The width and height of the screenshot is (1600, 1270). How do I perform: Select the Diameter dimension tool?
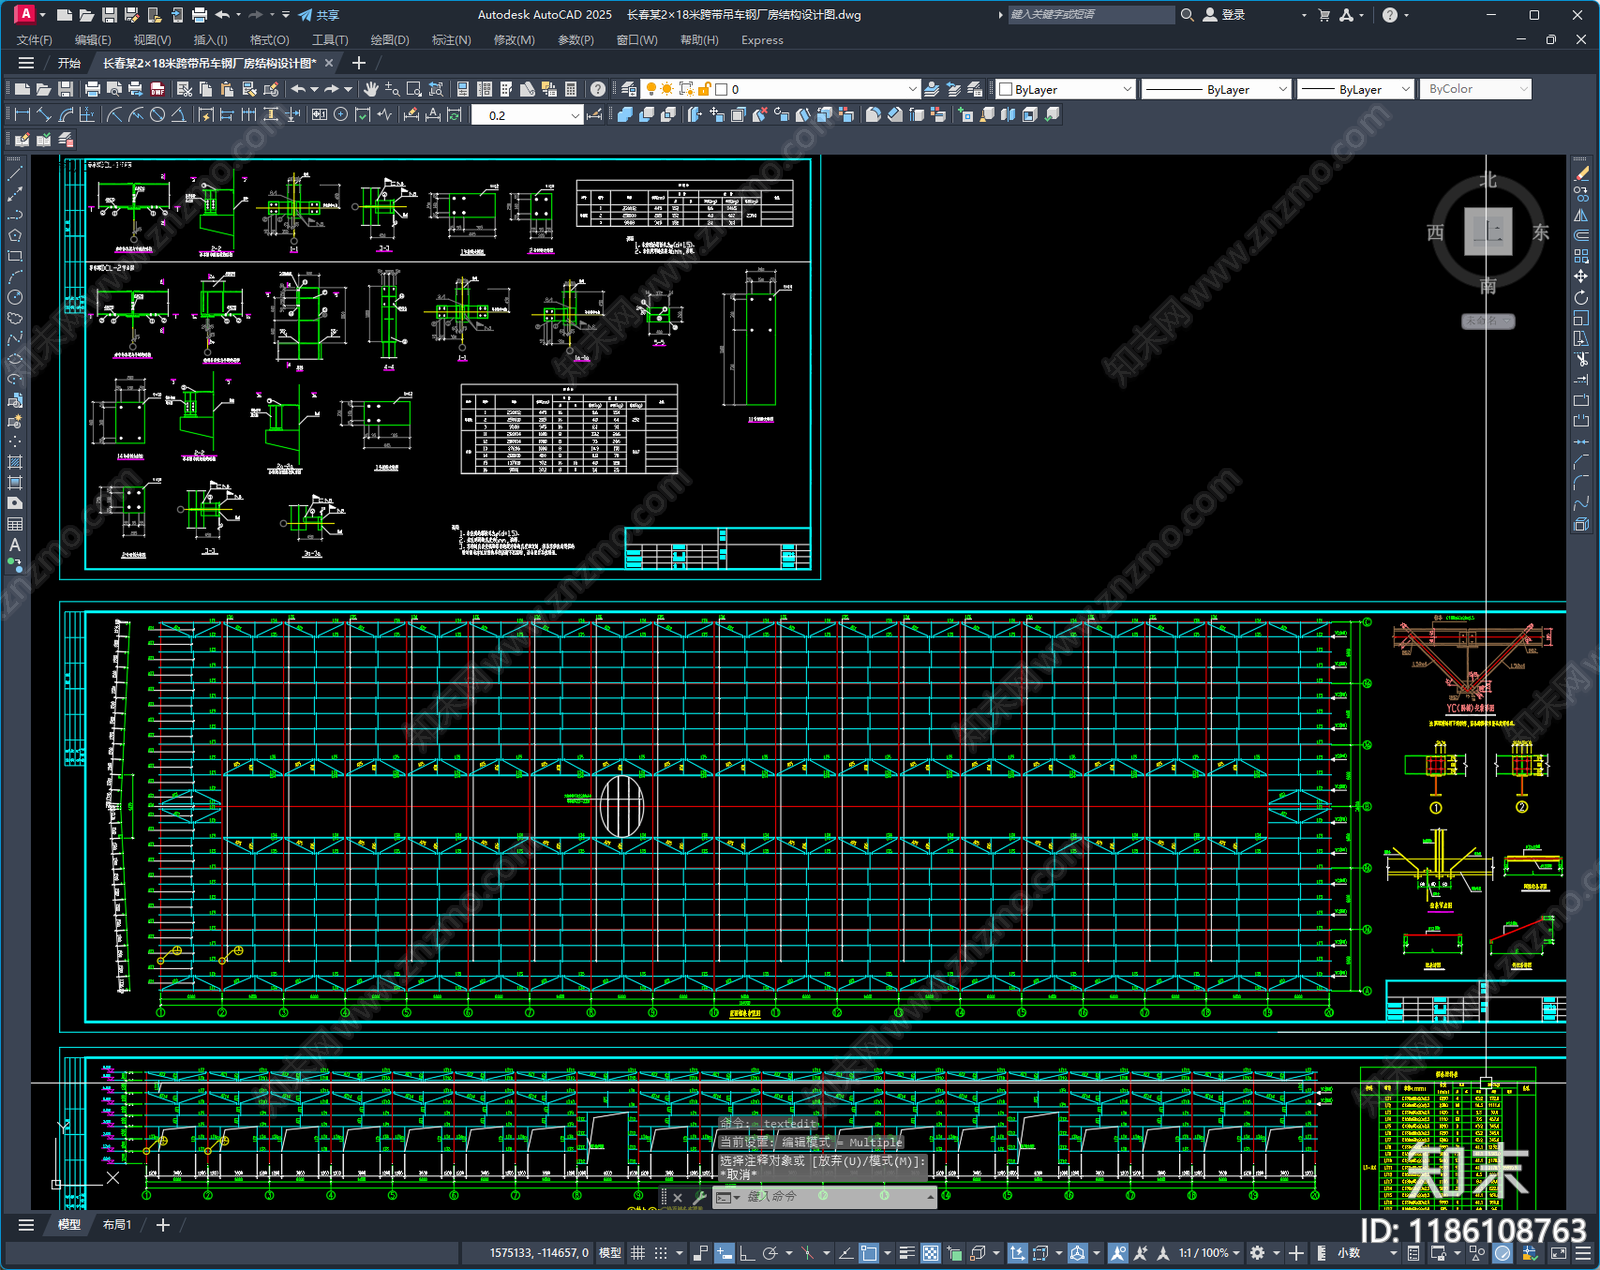157,115
